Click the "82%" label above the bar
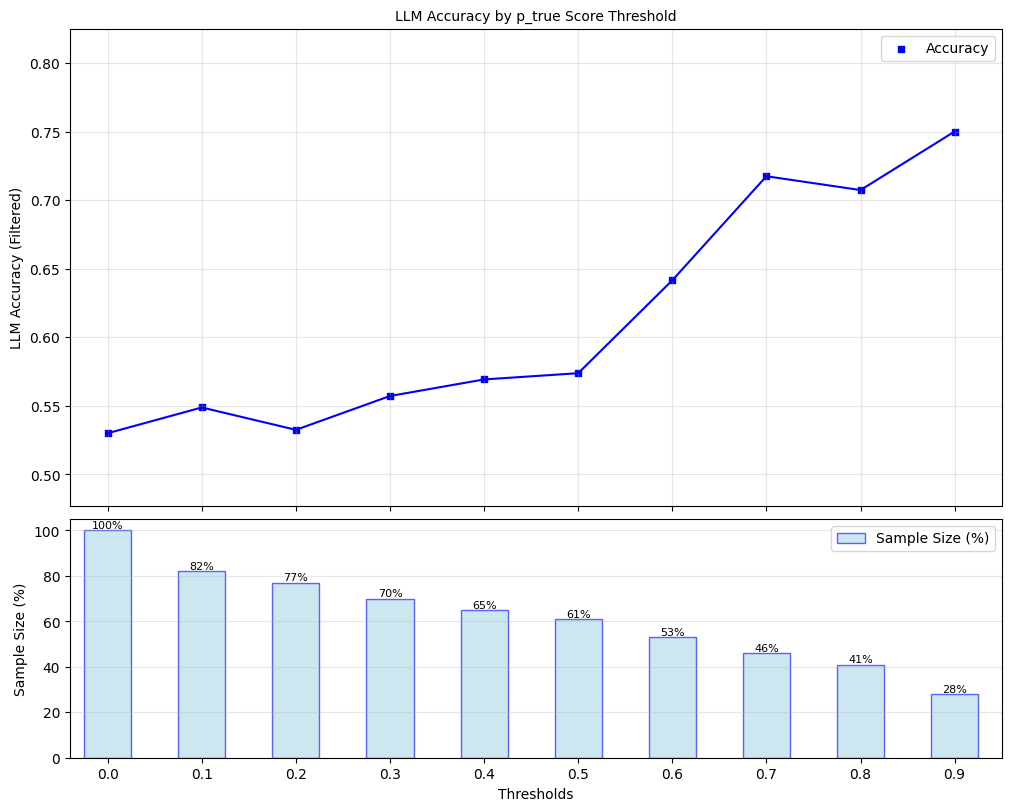Screen dimensions: 1011x811 [202, 566]
